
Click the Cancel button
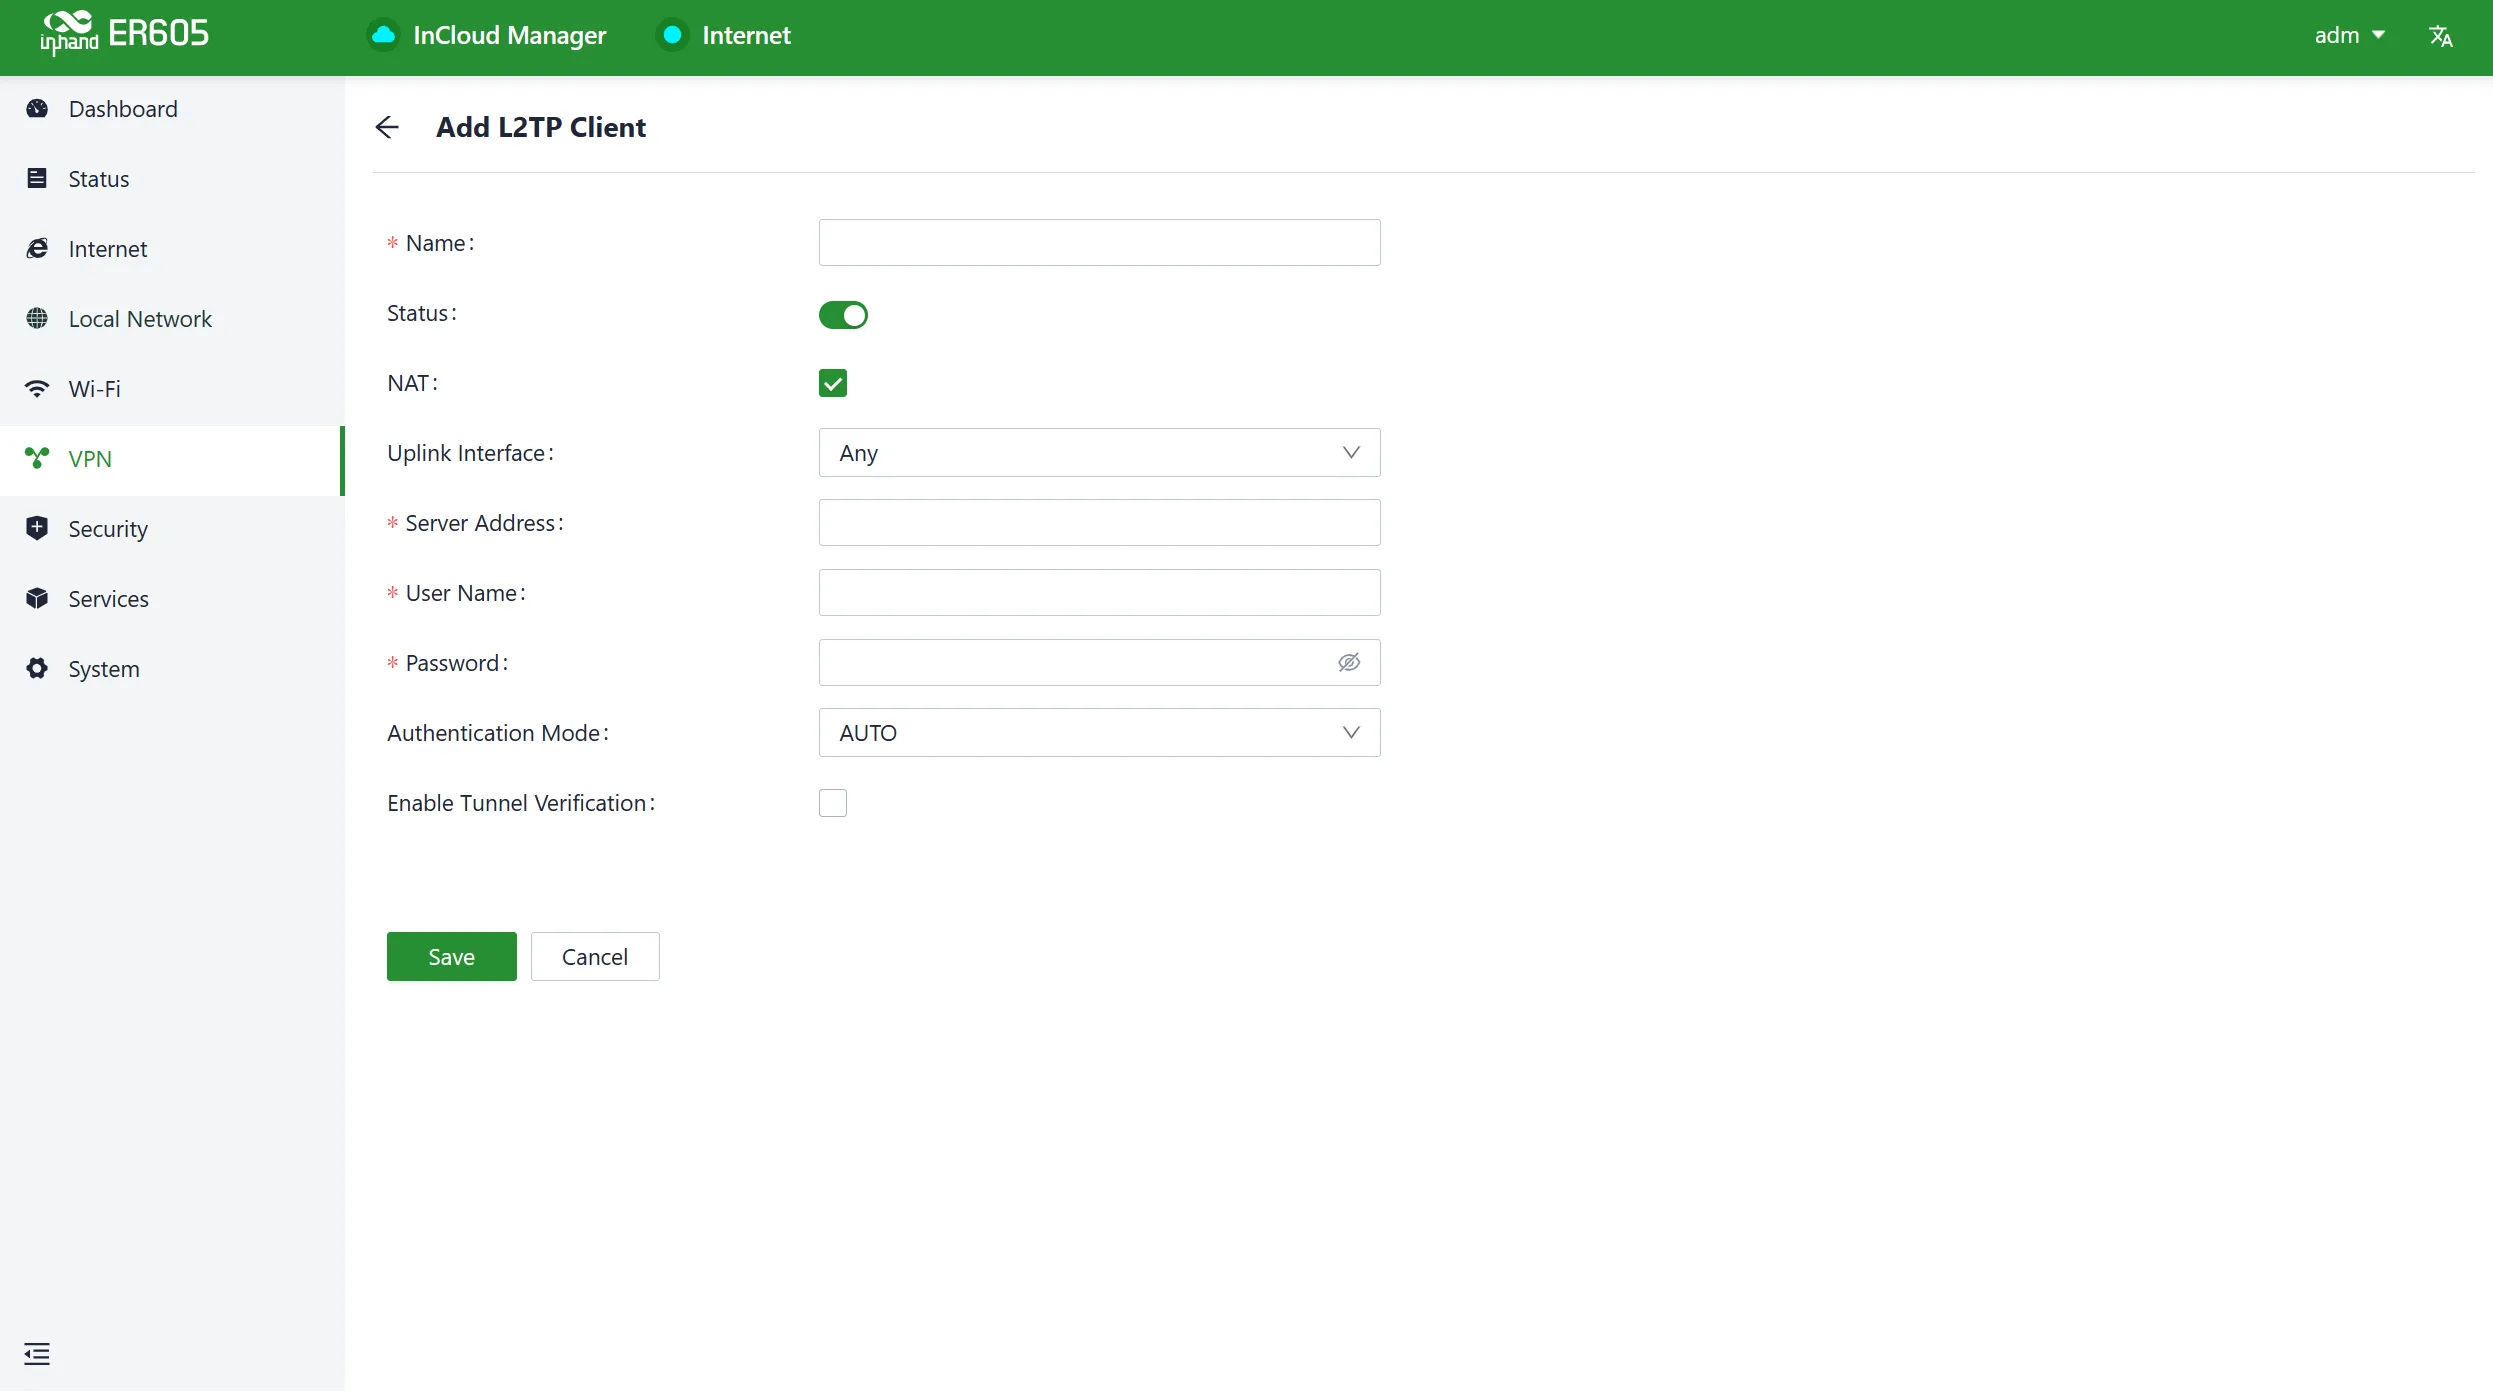tap(595, 957)
